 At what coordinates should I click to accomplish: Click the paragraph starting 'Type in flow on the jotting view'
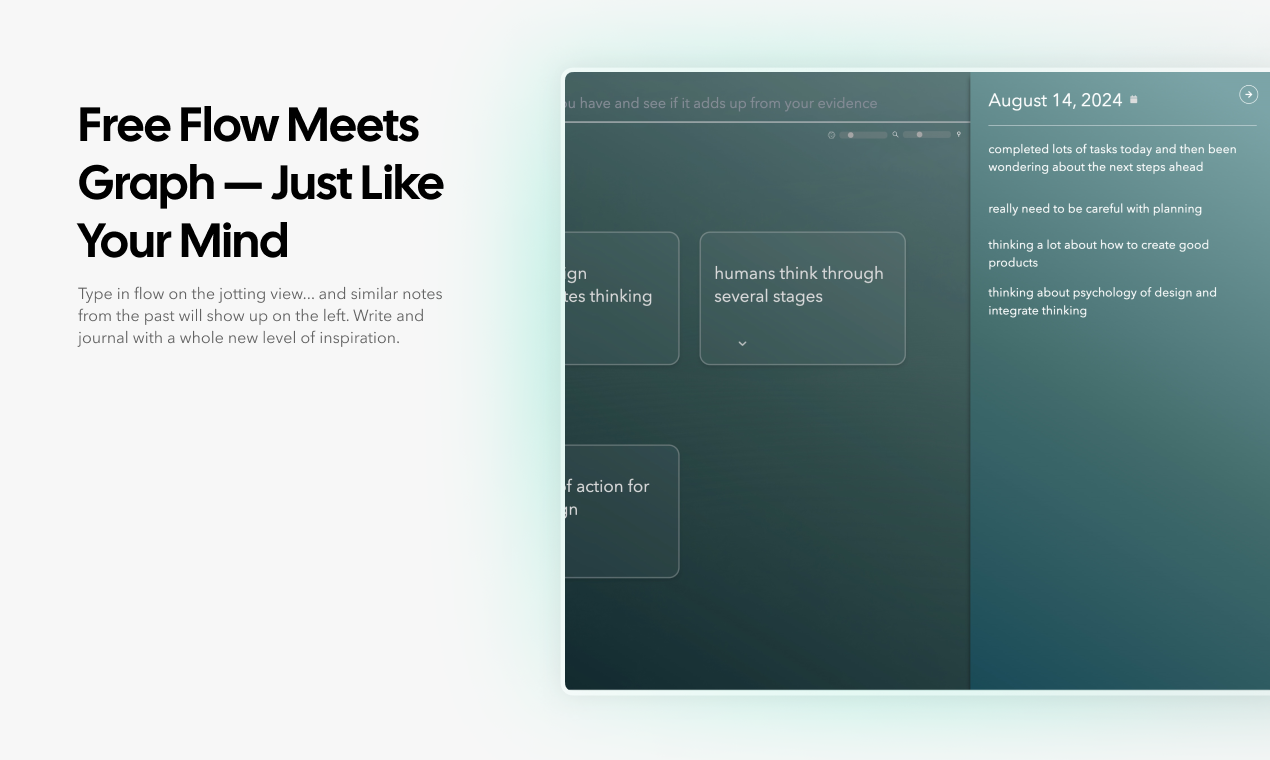pos(260,316)
